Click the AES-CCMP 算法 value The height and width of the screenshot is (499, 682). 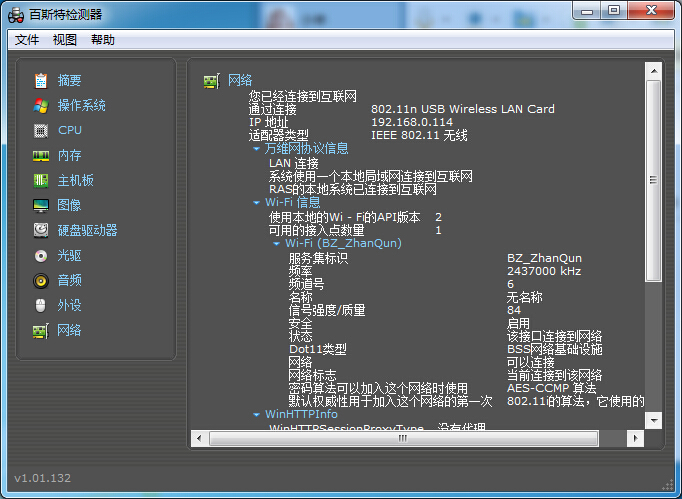(x=552, y=388)
